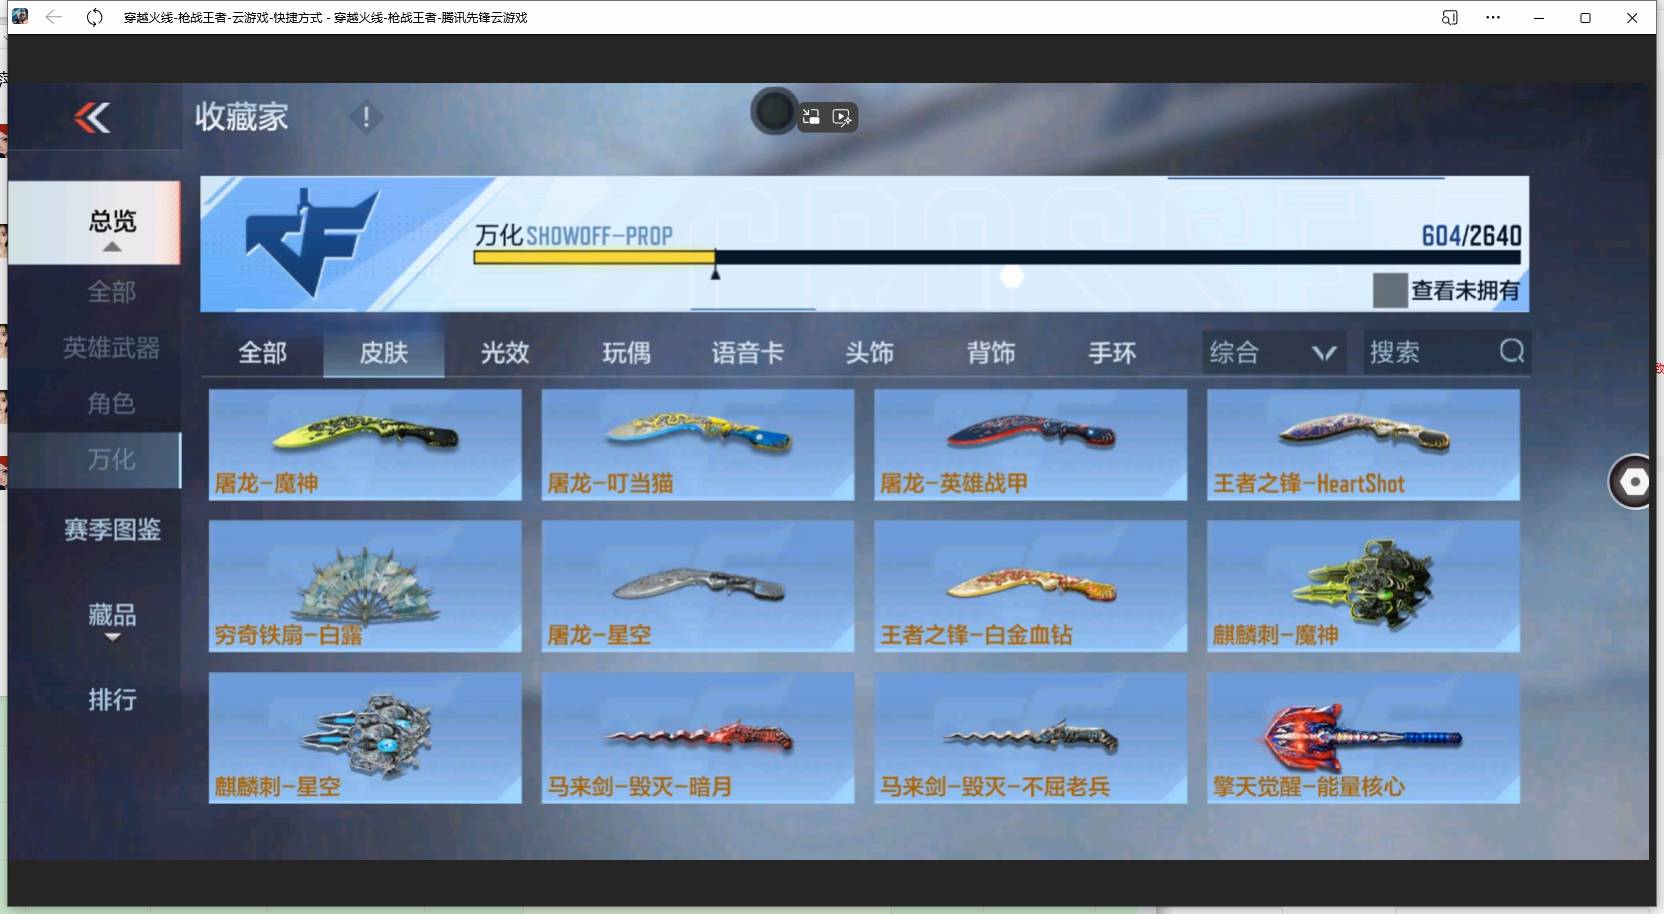Switch to the 手环 tab
This screenshot has width=1664, height=914.
tap(1113, 353)
